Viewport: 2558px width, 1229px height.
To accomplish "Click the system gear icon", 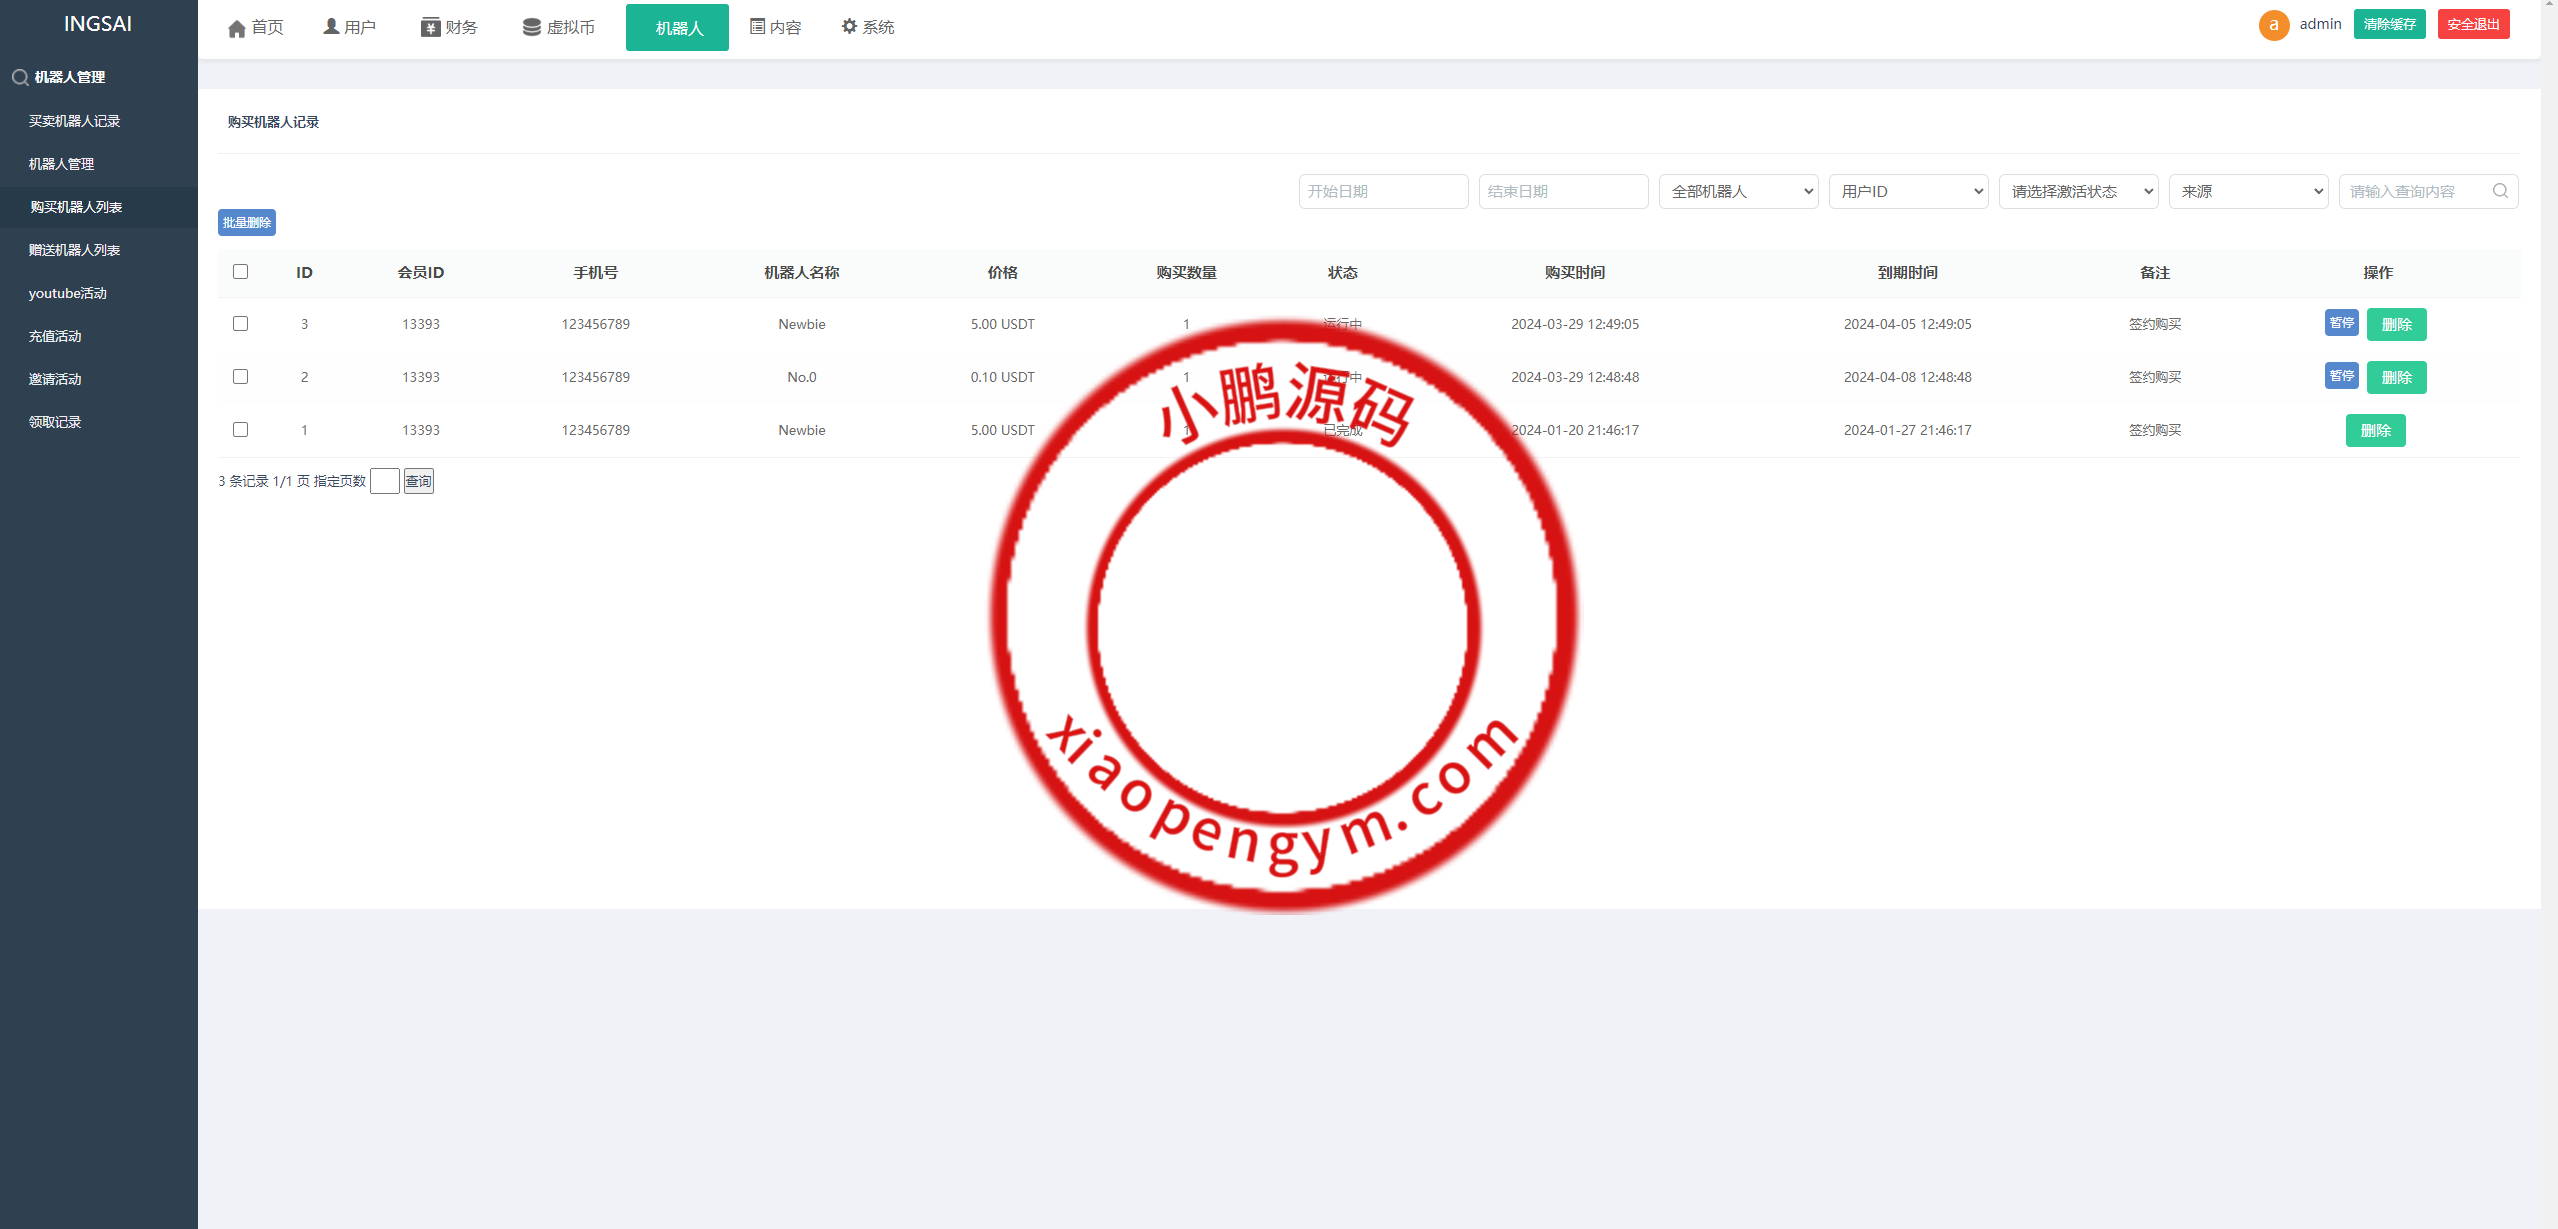I will [x=849, y=27].
